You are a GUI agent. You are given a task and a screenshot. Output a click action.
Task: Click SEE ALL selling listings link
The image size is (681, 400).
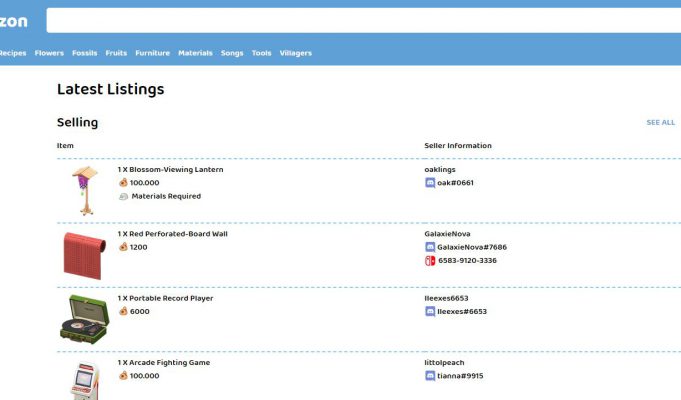click(660, 123)
